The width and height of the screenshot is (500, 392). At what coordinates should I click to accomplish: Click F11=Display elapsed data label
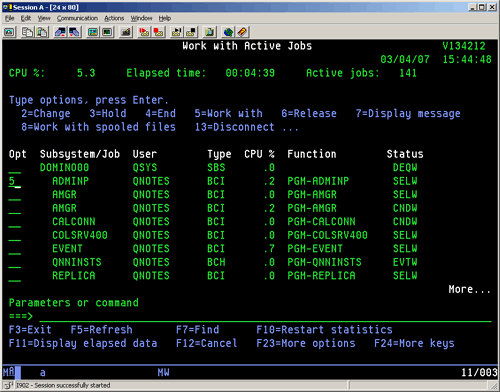[83, 343]
